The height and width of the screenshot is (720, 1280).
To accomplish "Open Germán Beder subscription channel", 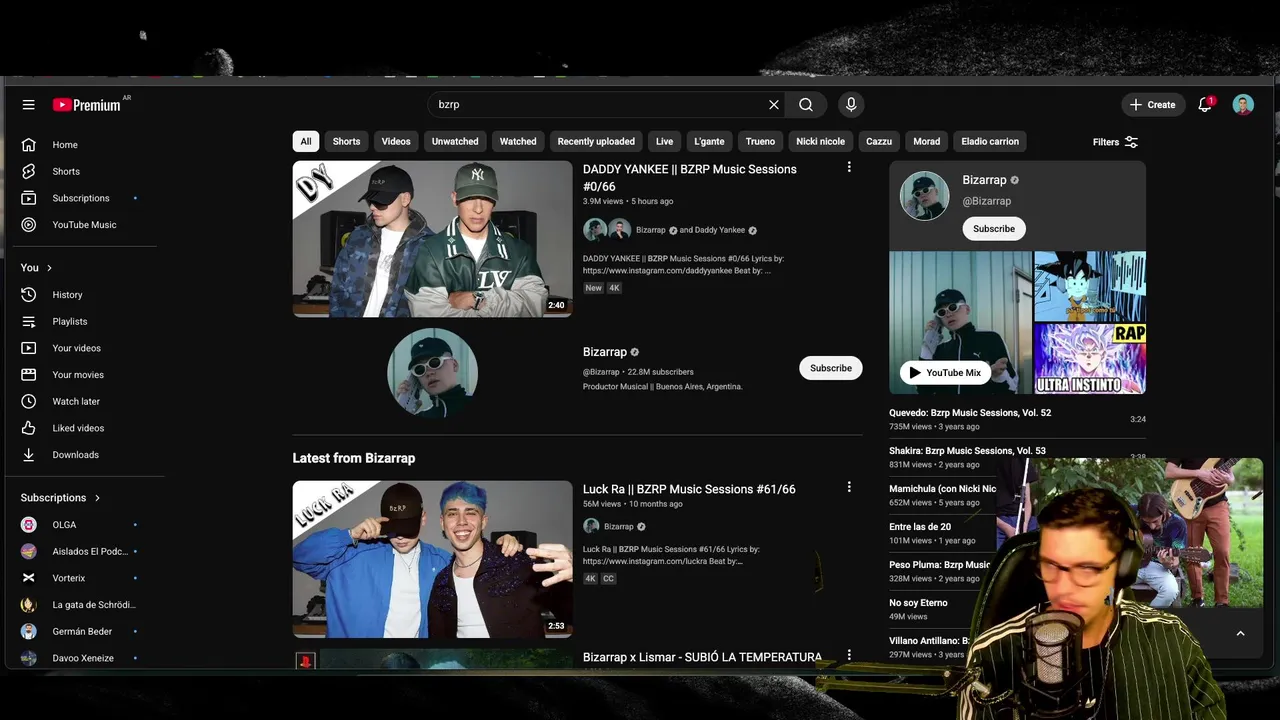I will pyautogui.click(x=80, y=632).
